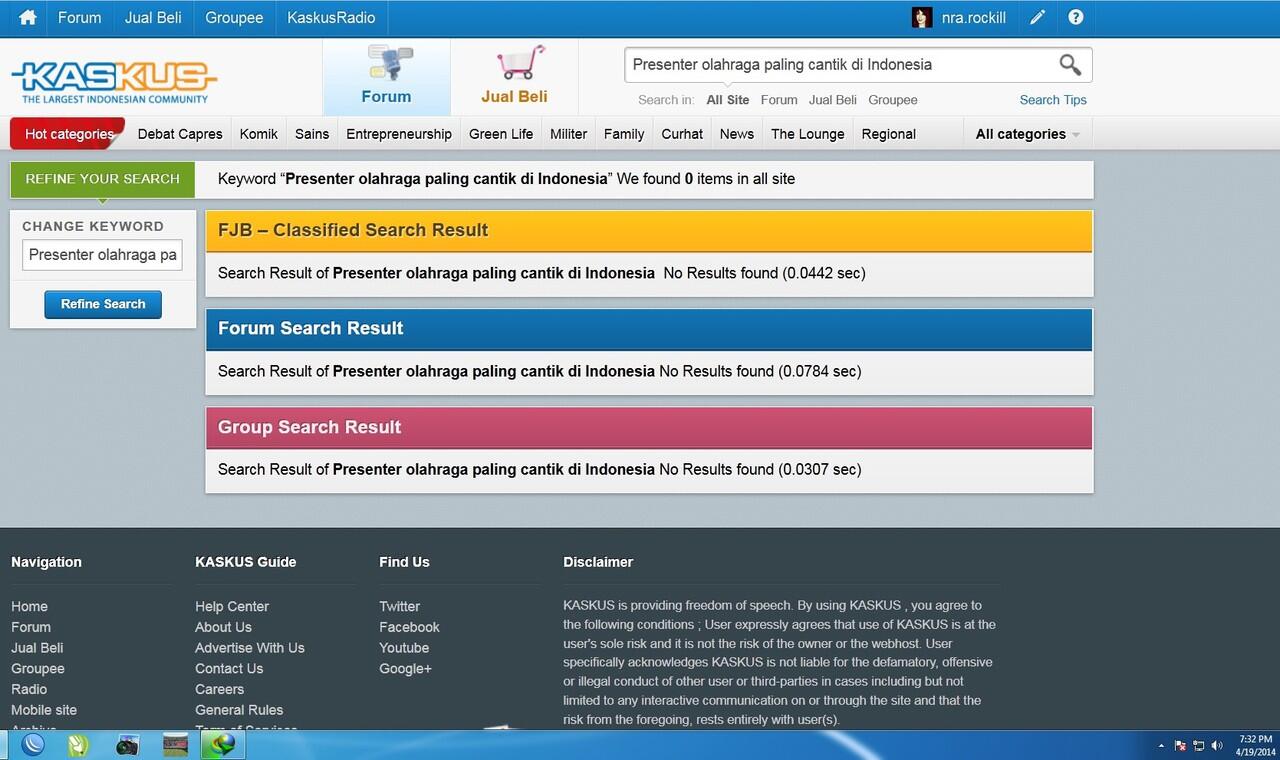Open Careers footer link
Viewport: 1280px width, 760px height.
pos(219,689)
